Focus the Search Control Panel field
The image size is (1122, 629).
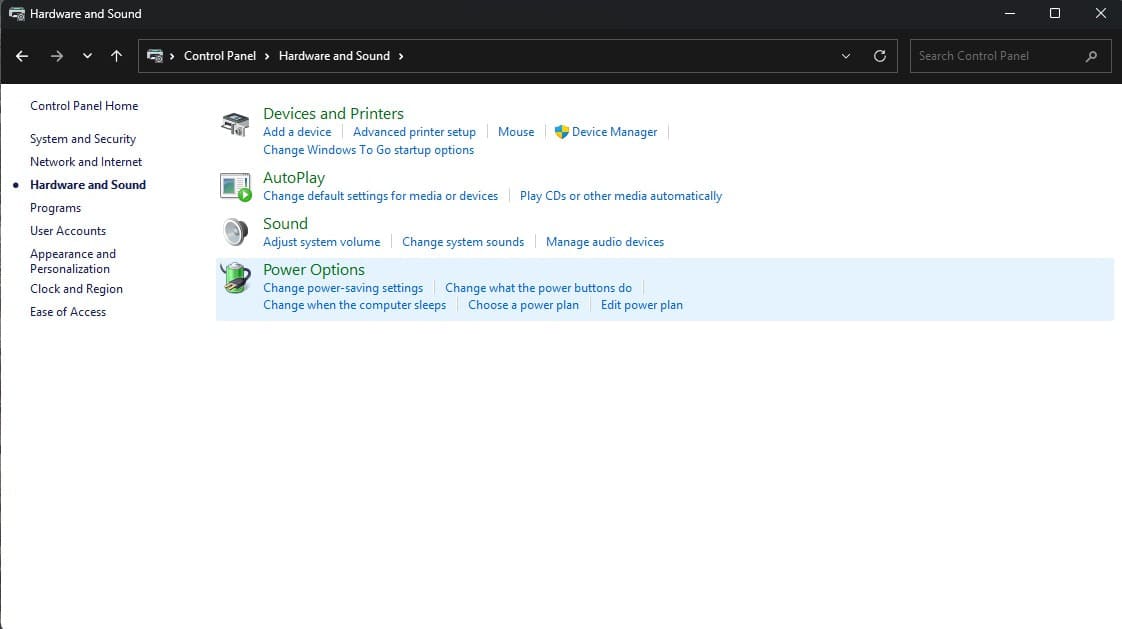[x=1010, y=56]
